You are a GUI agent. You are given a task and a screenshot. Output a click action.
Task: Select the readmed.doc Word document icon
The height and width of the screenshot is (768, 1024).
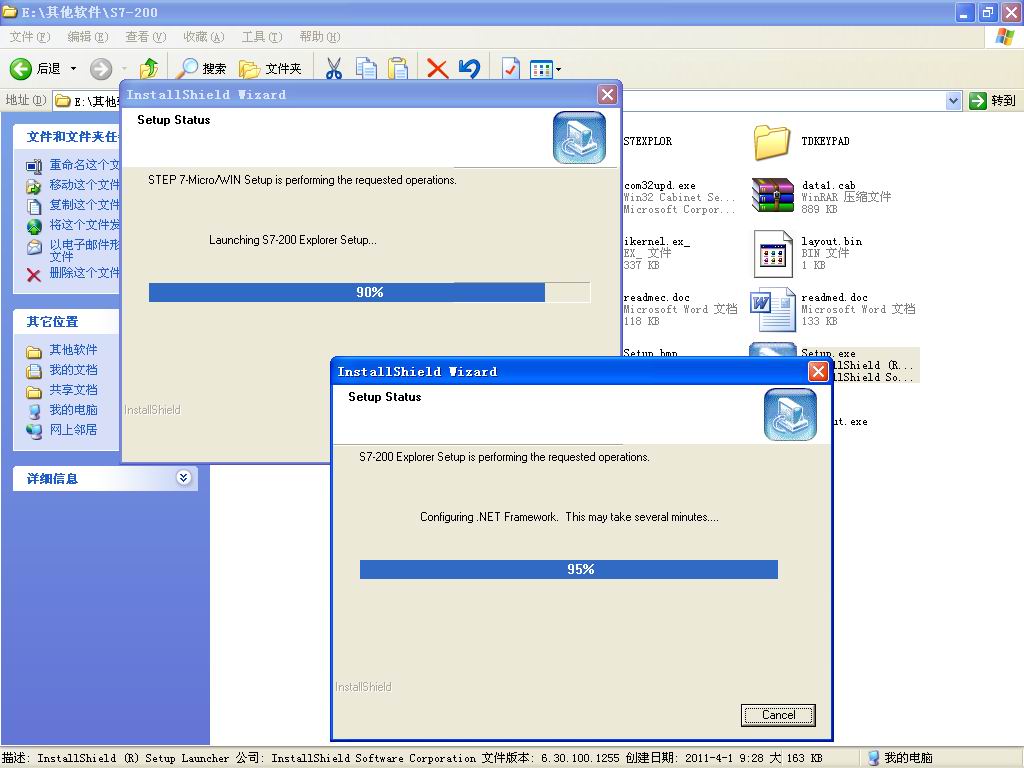(x=771, y=309)
